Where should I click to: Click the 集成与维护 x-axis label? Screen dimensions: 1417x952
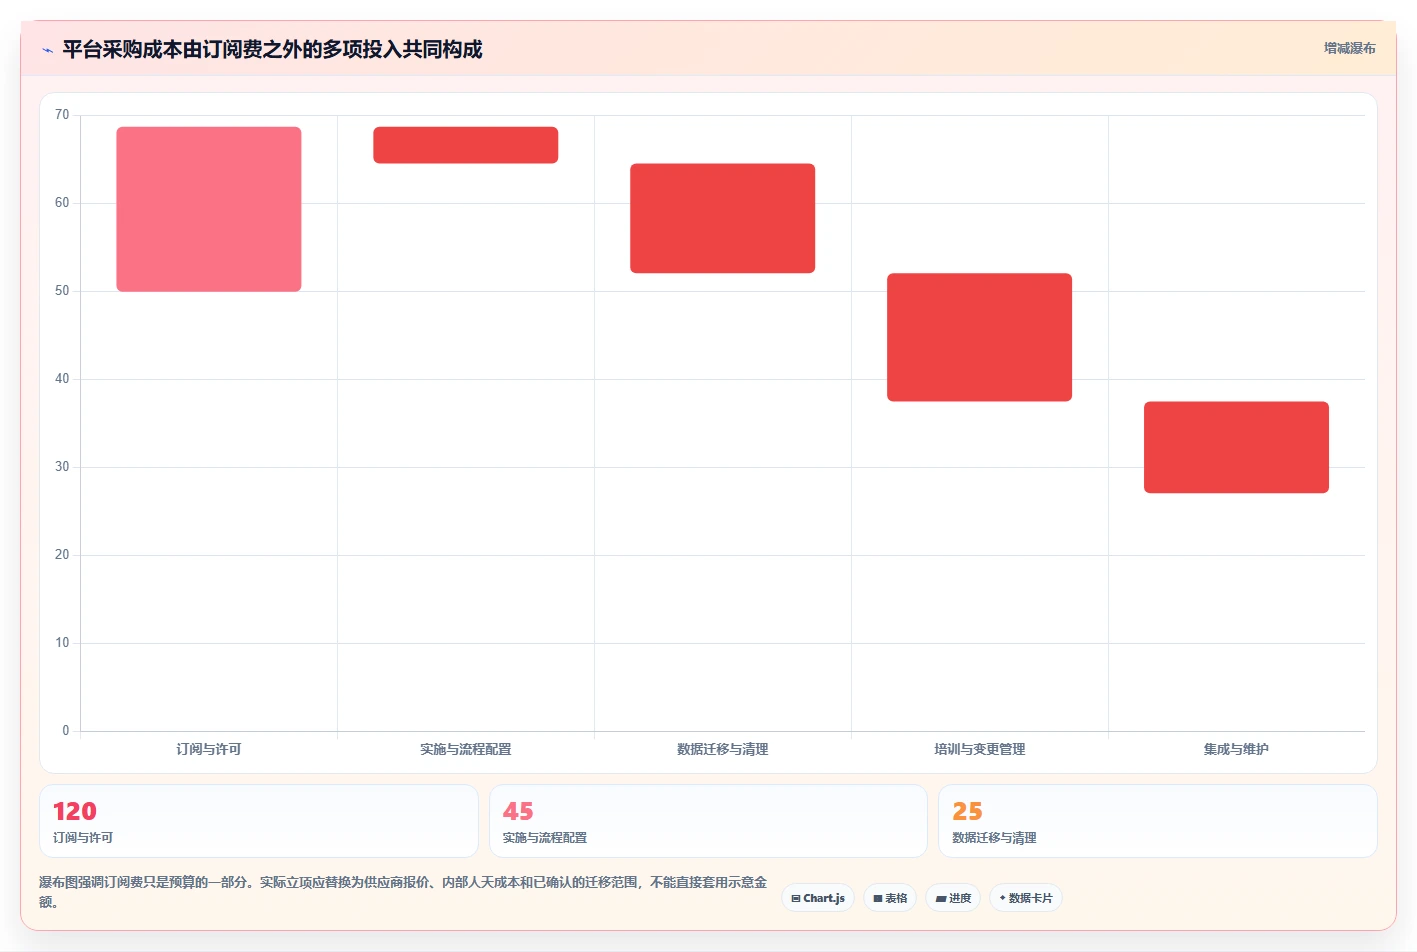point(1237,749)
